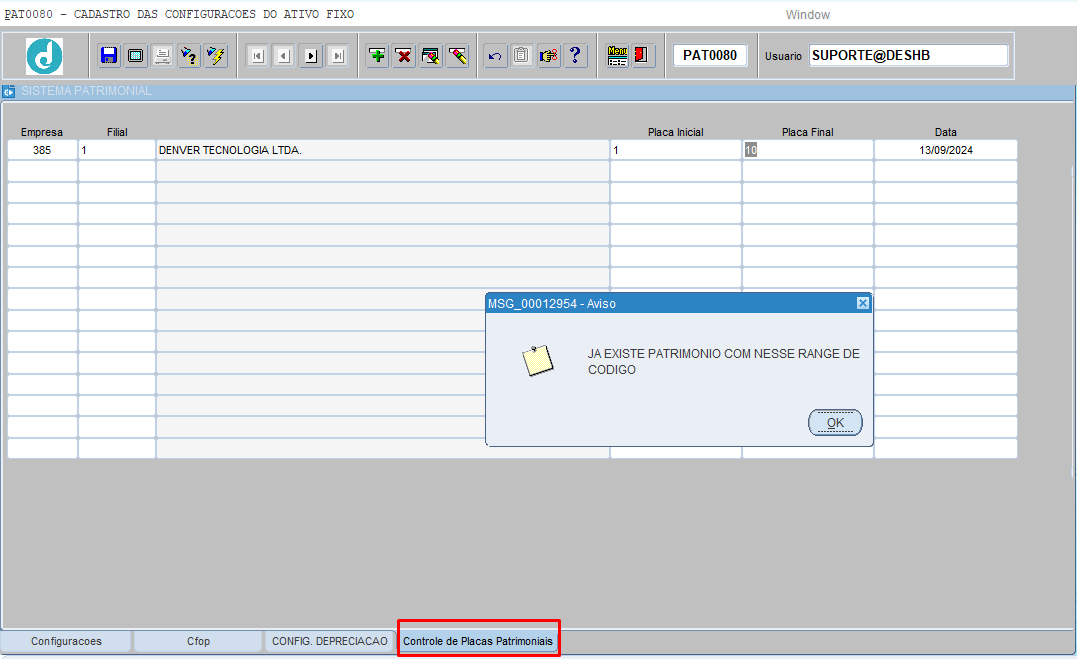
Task: Click DENVER TECNOLOGIA LTDA. cell
Action: pos(383,150)
